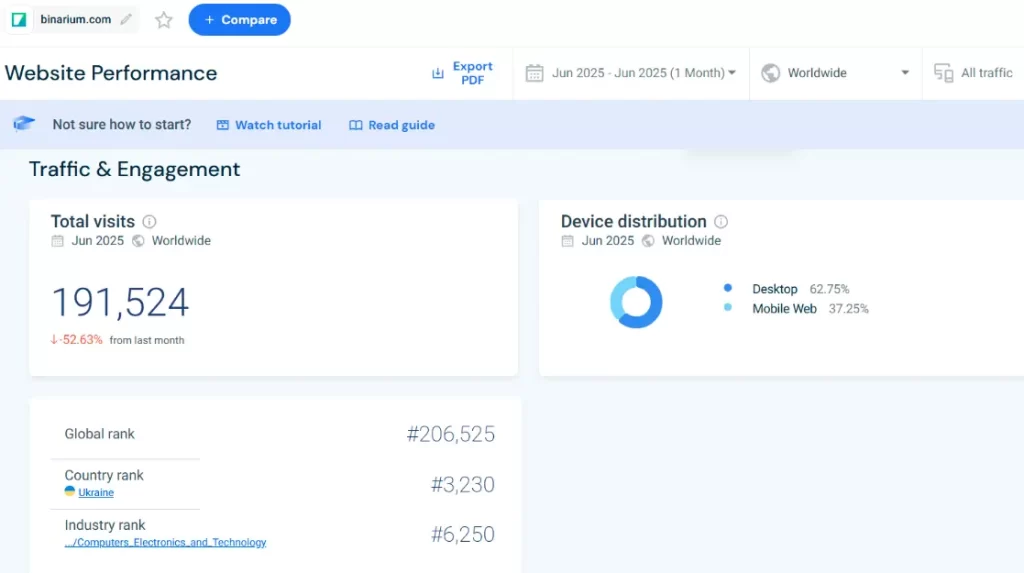The image size is (1024, 573).
Task: Click the Website Performance heading
Action: coord(111,73)
